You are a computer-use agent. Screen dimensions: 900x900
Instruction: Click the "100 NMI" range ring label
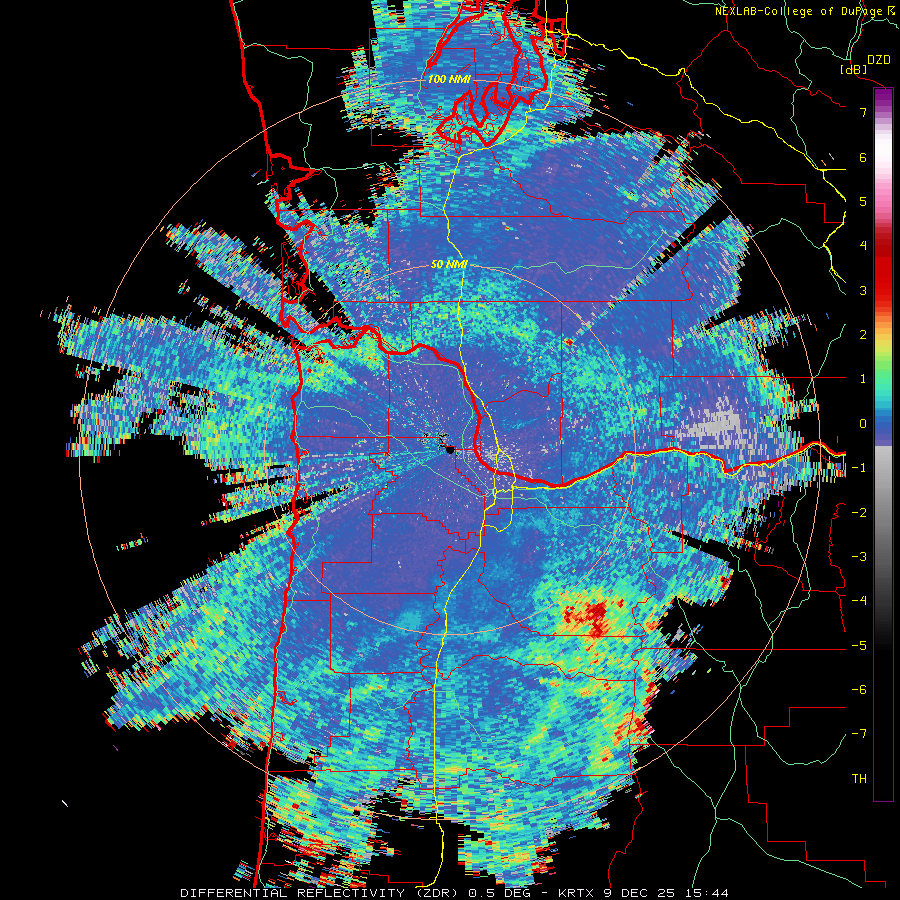(x=448, y=79)
